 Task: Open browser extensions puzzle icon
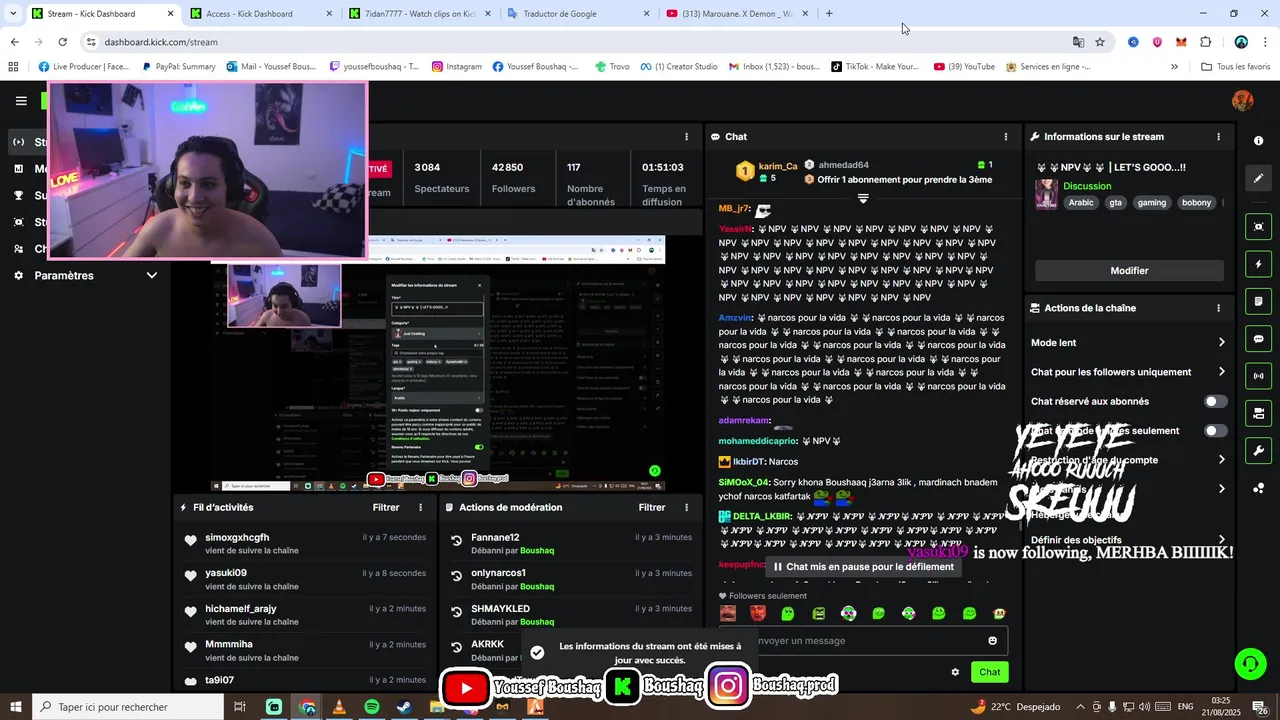(1205, 42)
